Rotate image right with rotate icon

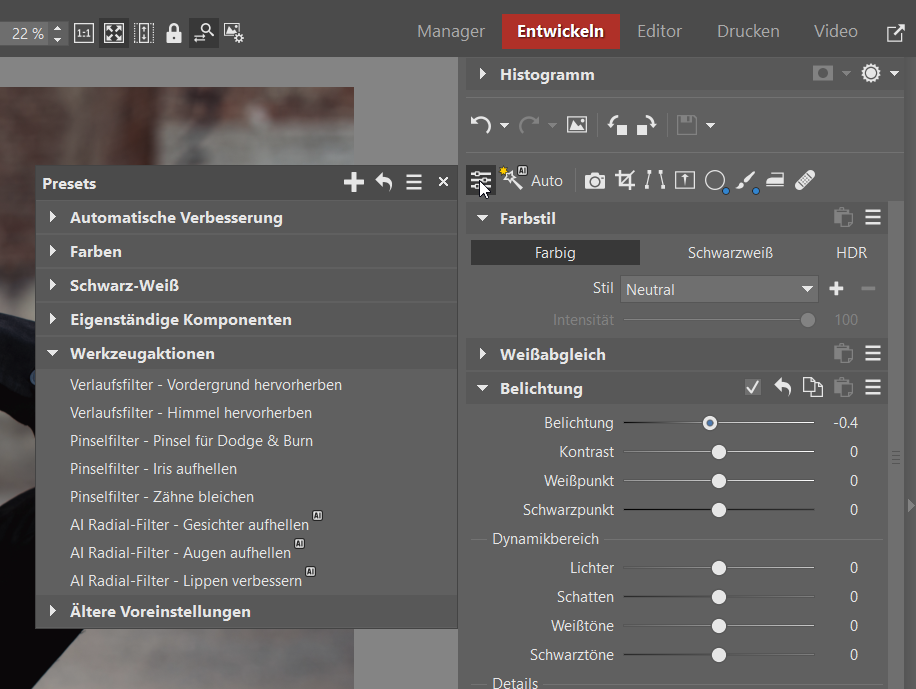point(646,125)
